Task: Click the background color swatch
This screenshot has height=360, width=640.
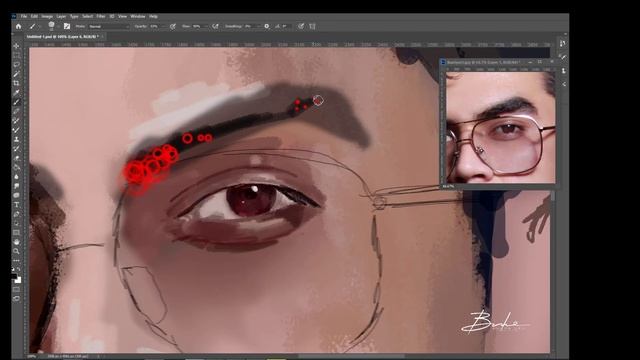Action: click(x=18, y=280)
